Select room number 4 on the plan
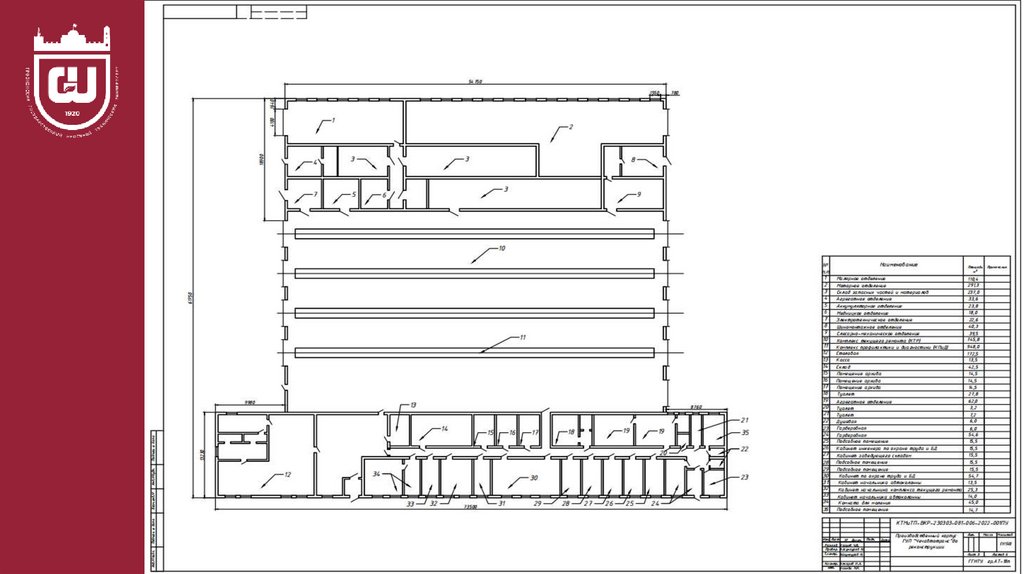Image resolution: width=1024 pixels, height=574 pixels. tap(315, 162)
